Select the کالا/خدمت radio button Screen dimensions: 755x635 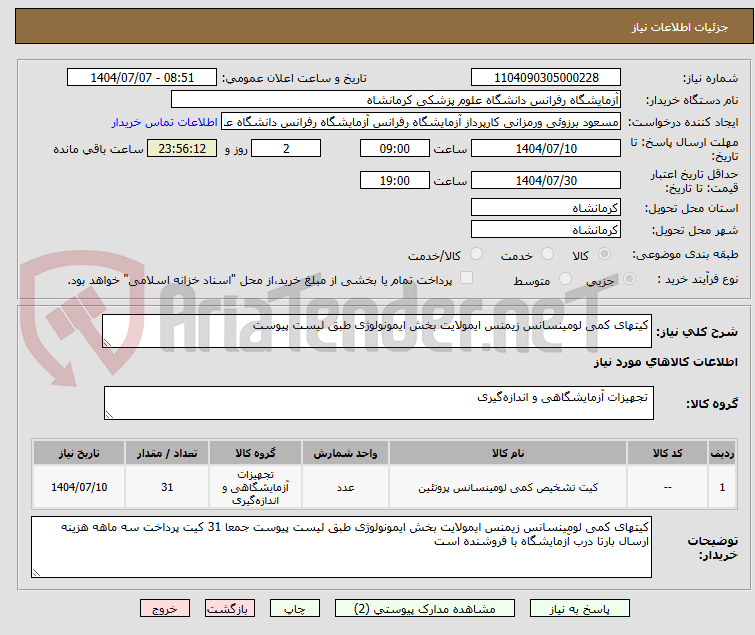(476, 254)
